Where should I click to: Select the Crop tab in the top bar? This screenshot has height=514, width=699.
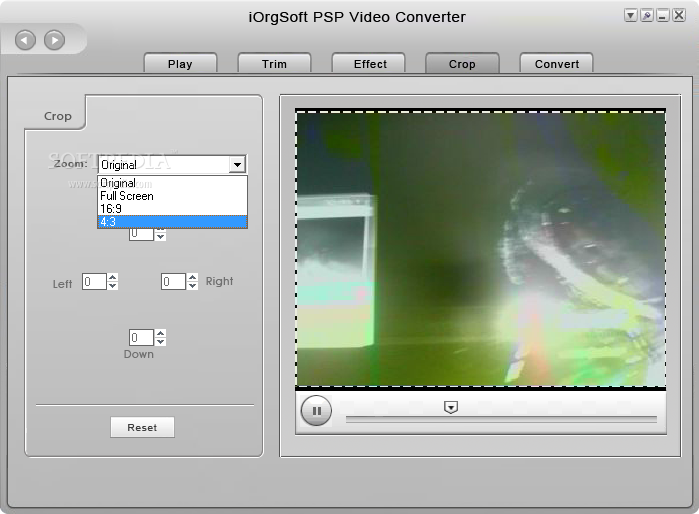pos(462,64)
